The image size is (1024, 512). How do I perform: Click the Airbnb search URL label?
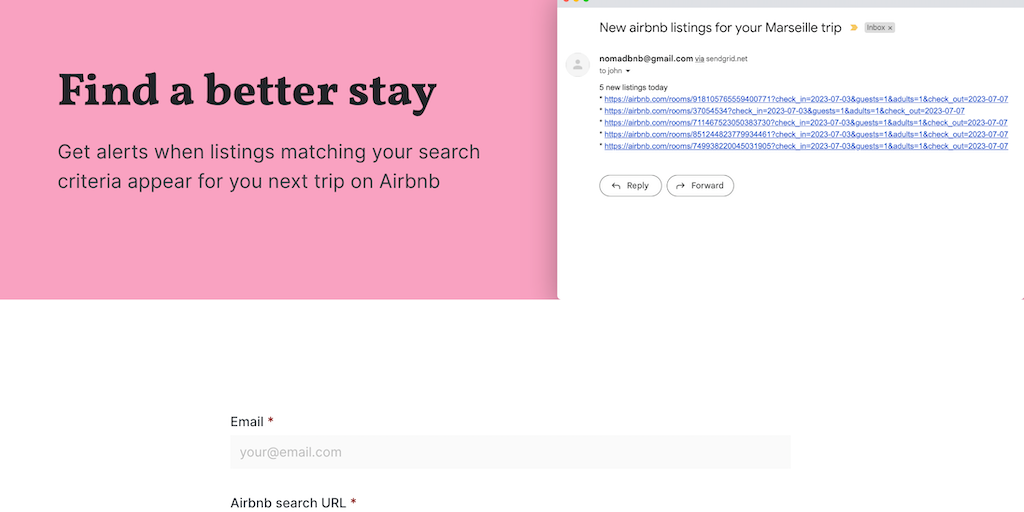[288, 503]
